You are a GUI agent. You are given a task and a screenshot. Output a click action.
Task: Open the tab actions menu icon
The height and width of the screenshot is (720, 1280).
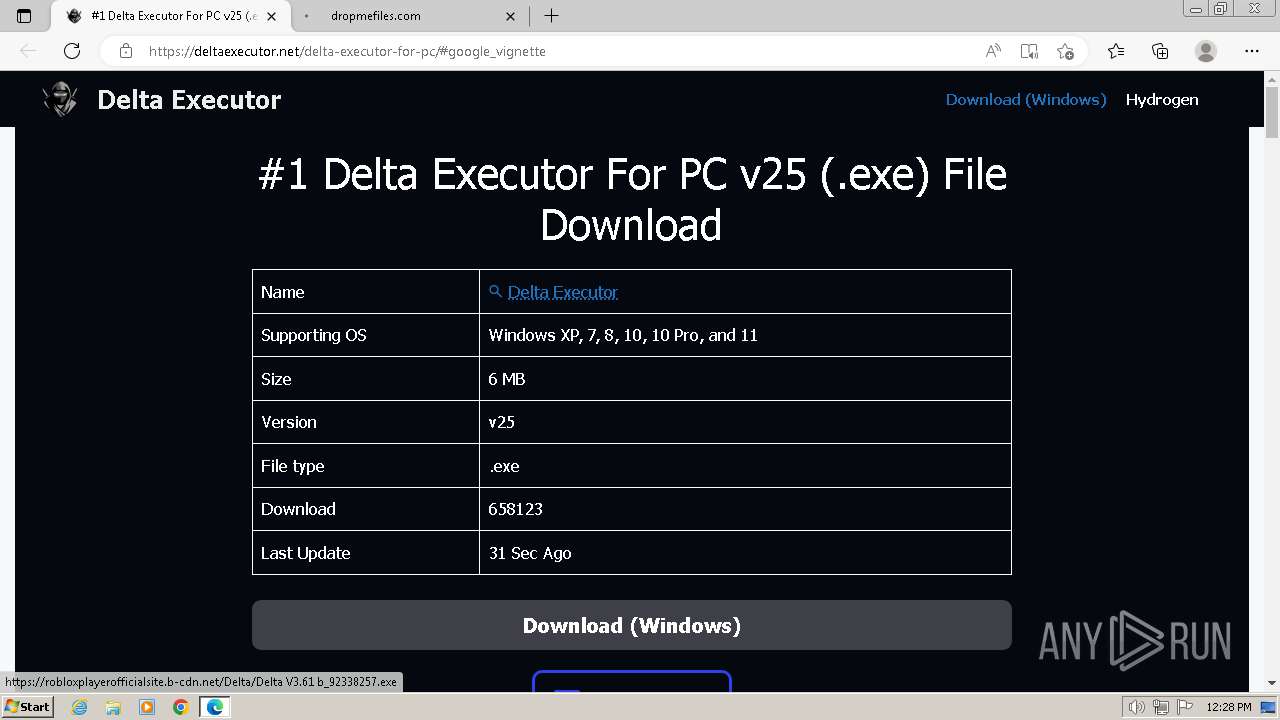[x=24, y=16]
